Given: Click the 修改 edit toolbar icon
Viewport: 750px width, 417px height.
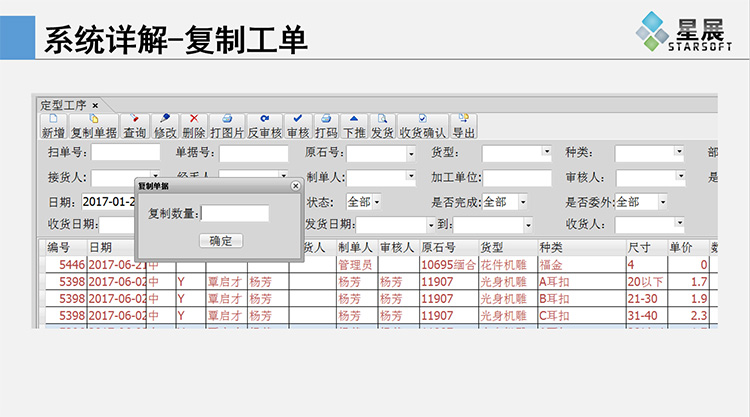Looking at the screenshot, I should [x=165, y=126].
